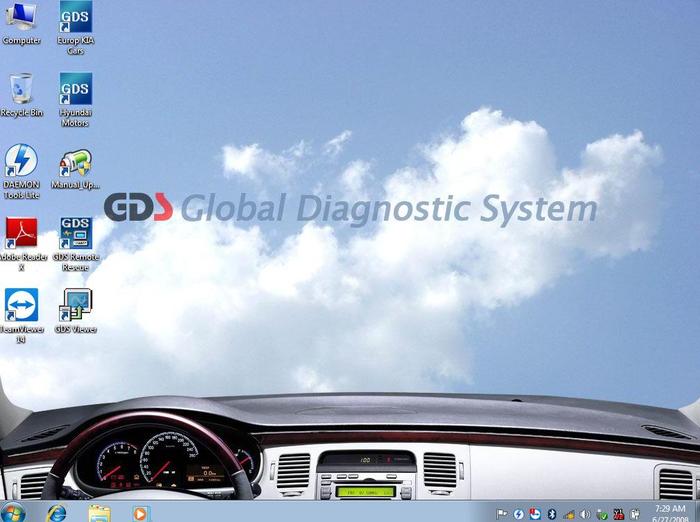
Task: Click the Windows Start button
Action: (17, 512)
